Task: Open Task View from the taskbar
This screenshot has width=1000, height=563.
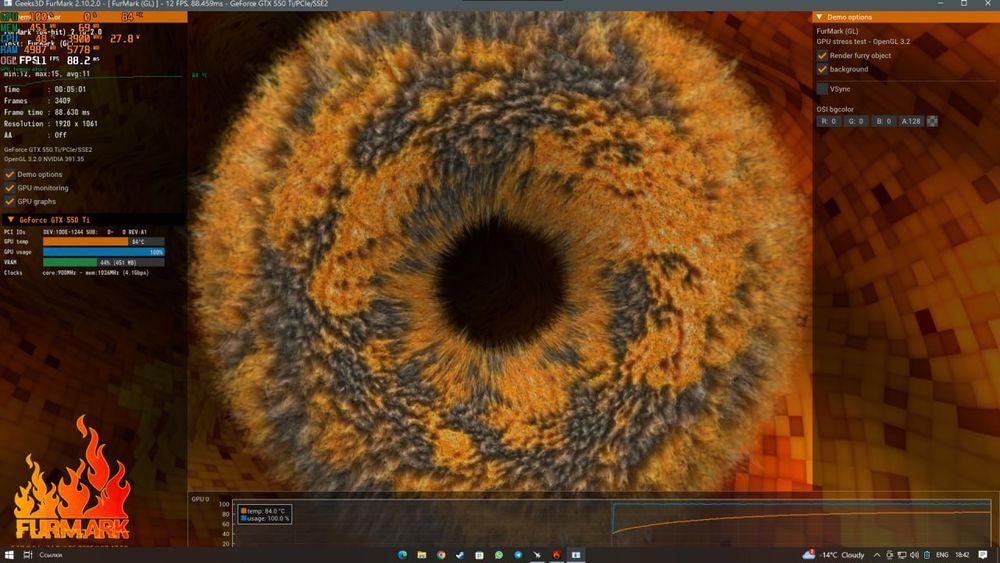Action: (27, 555)
